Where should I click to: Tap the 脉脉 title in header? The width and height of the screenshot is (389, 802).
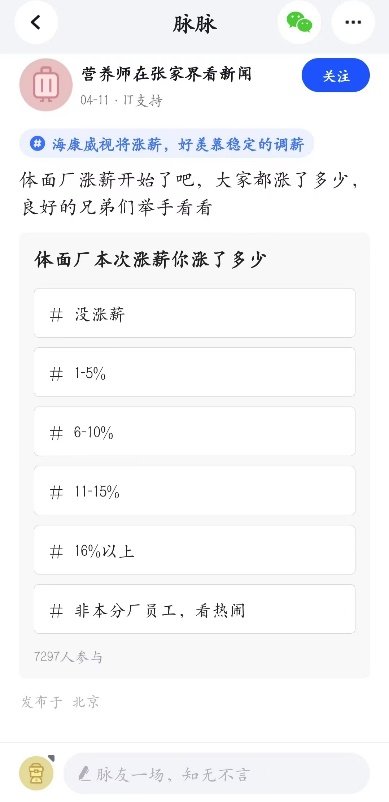[x=194, y=23]
